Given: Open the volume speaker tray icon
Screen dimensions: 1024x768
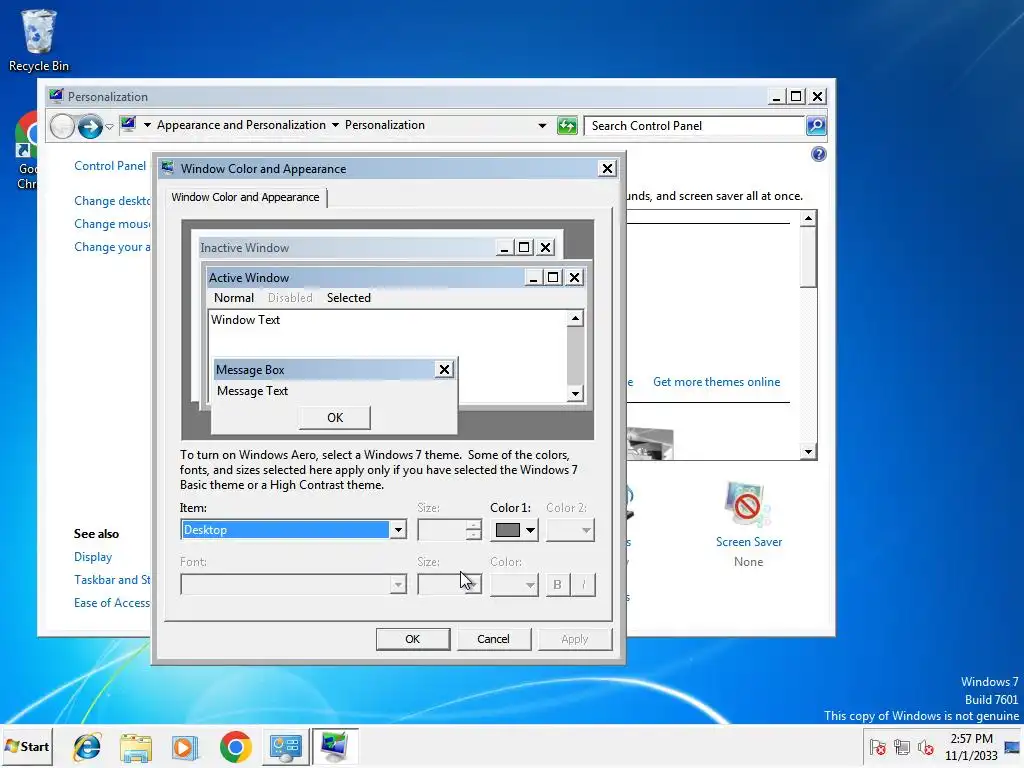Looking at the screenshot, I should (925, 747).
